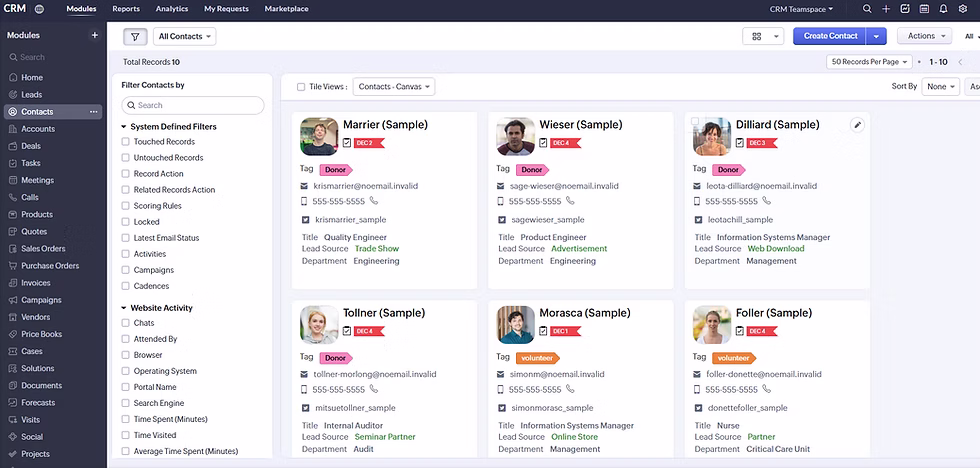Open the Actions dropdown

[x=924, y=36]
